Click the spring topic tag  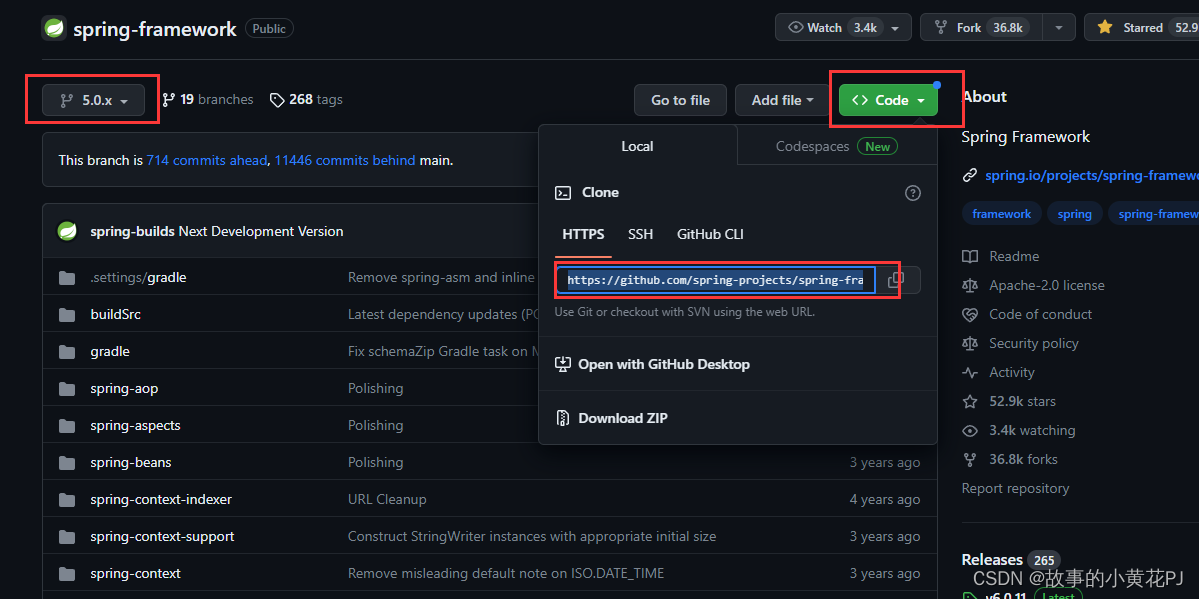click(x=1074, y=214)
